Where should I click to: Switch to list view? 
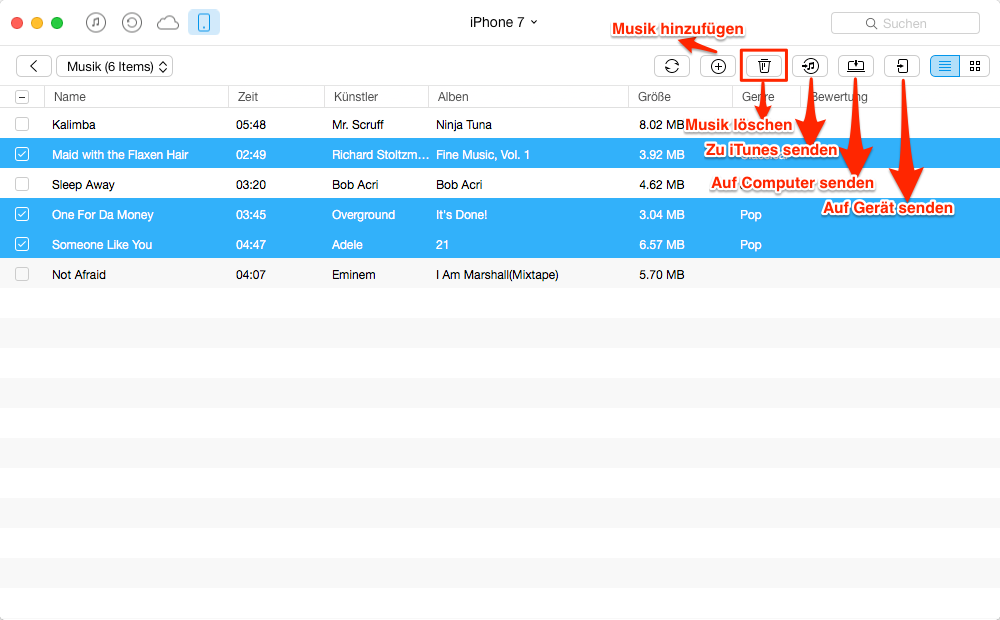pyautogui.click(x=945, y=66)
